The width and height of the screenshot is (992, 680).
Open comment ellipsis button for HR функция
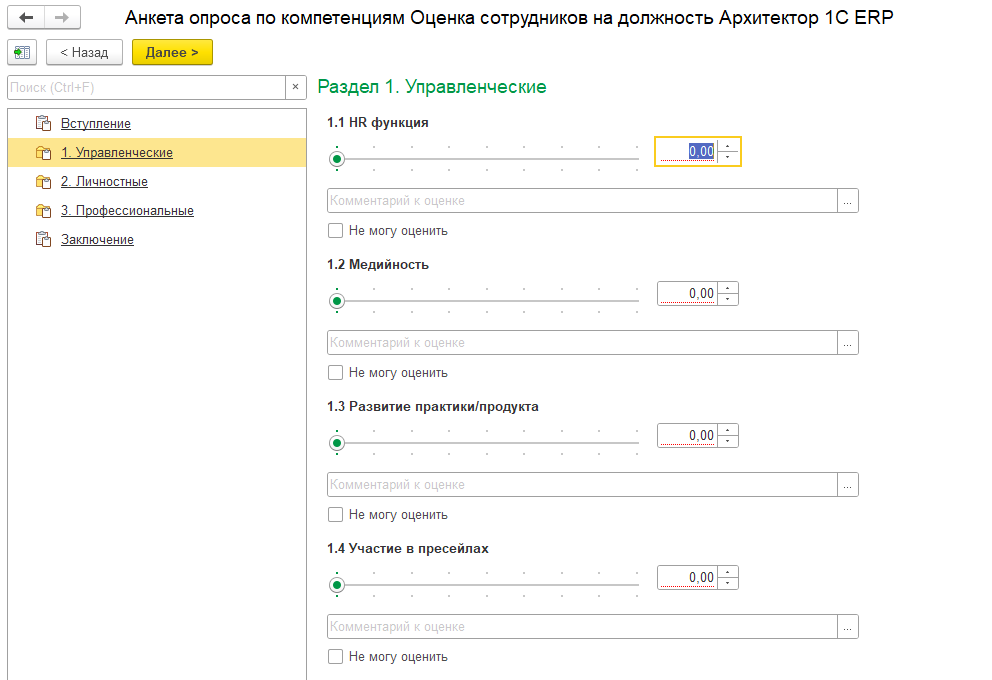848,201
